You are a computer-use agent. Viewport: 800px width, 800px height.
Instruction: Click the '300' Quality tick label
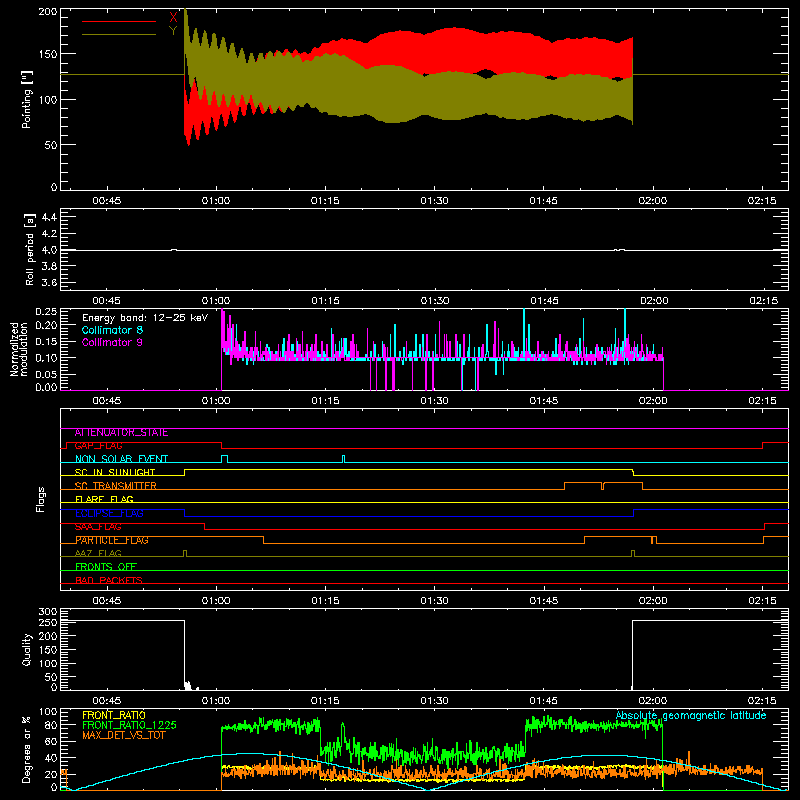[47, 612]
